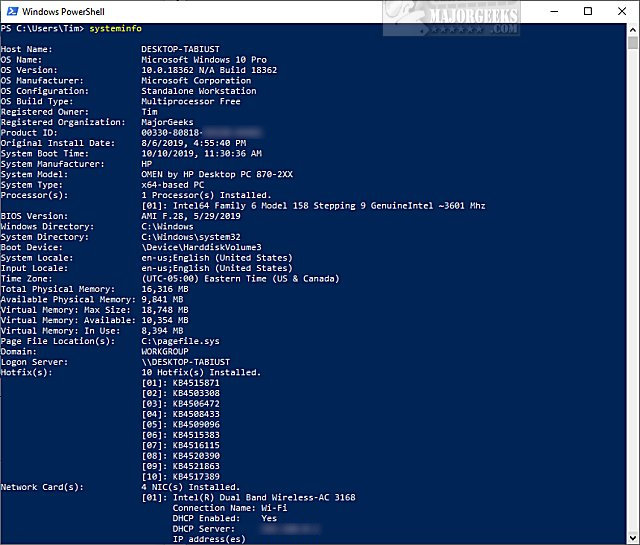The image size is (640, 545).
Task: Click the WORKGROUP domain value
Action: [x=165, y=351]
